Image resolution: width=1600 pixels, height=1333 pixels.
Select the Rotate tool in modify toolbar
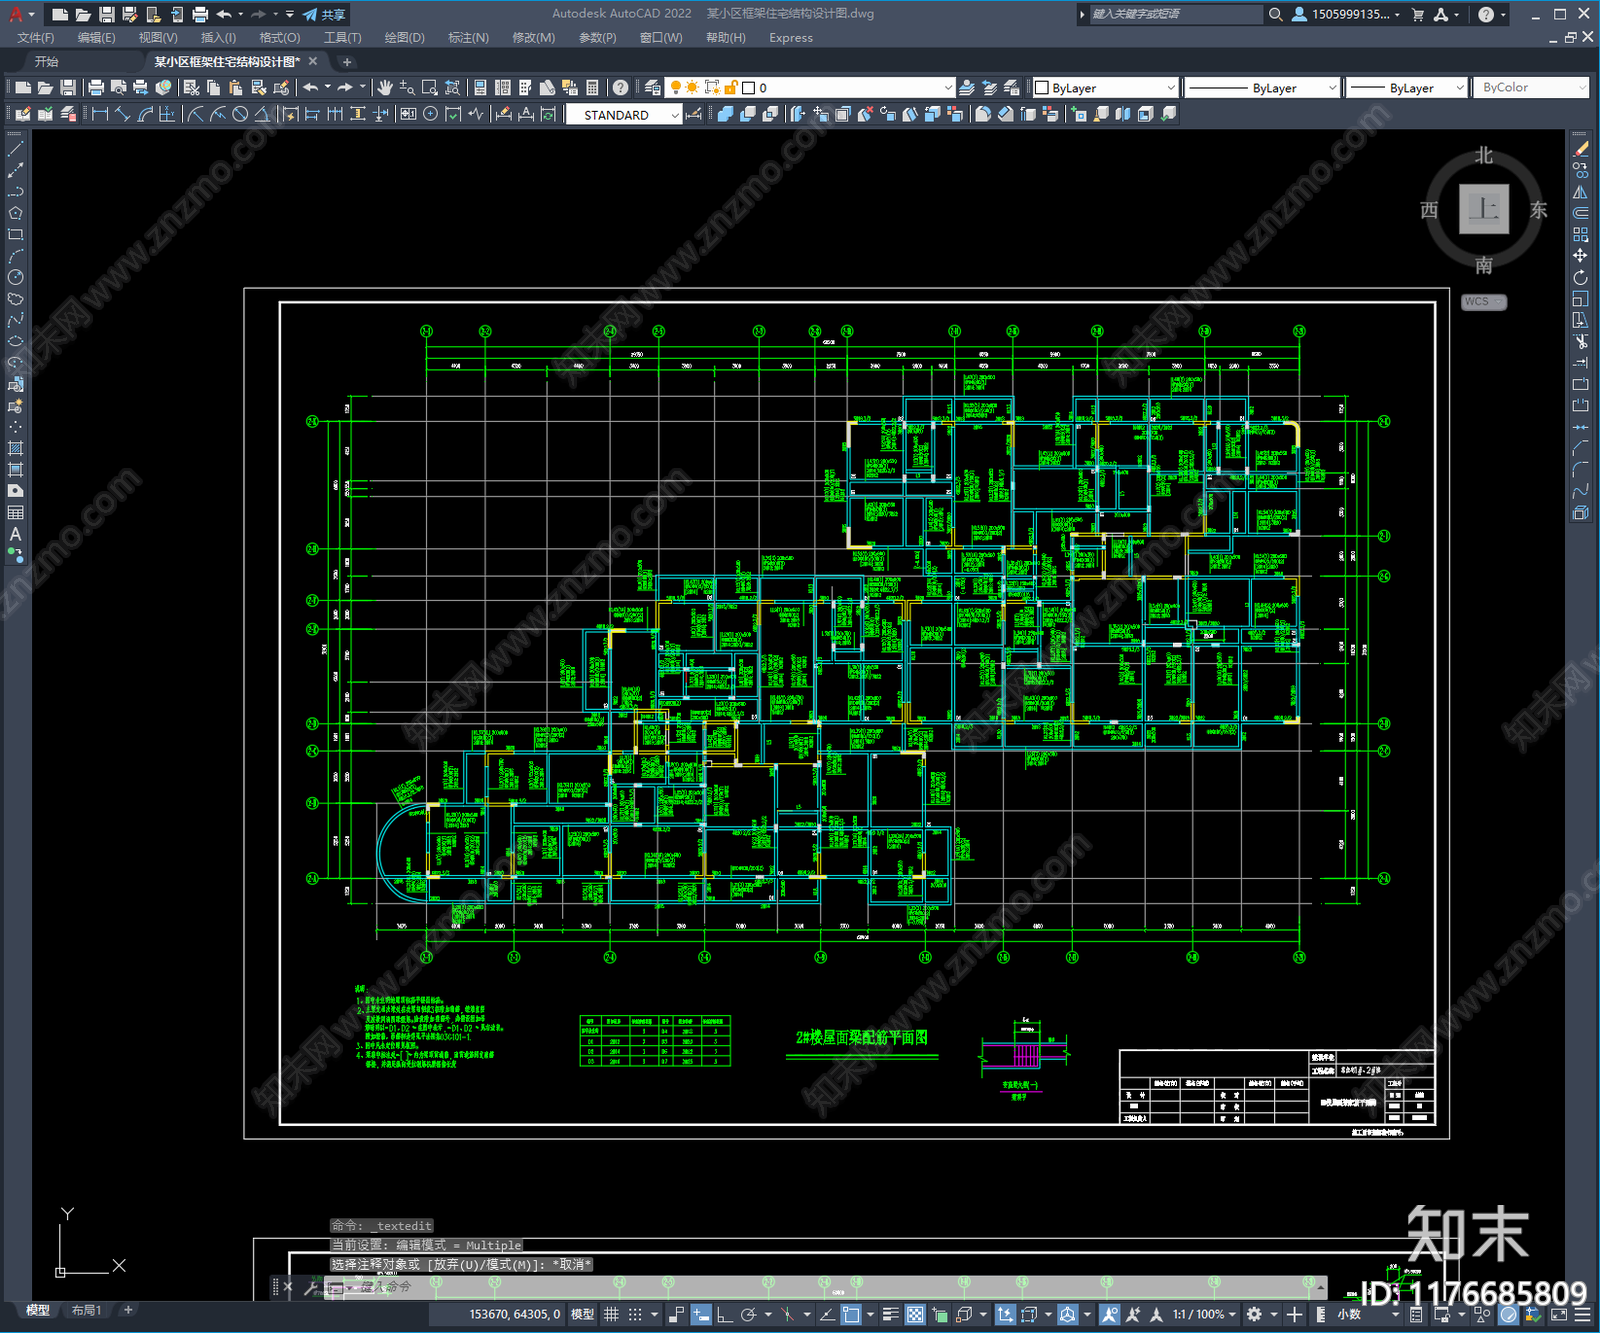(x=1580, y=277)
